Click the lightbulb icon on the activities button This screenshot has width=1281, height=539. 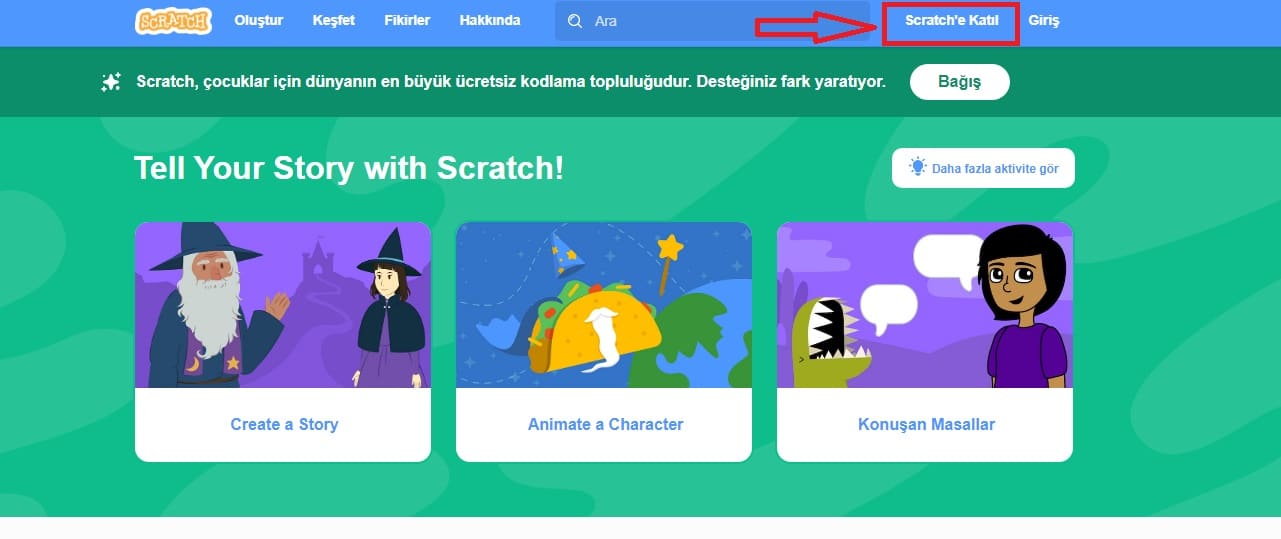tap(917, 167)
